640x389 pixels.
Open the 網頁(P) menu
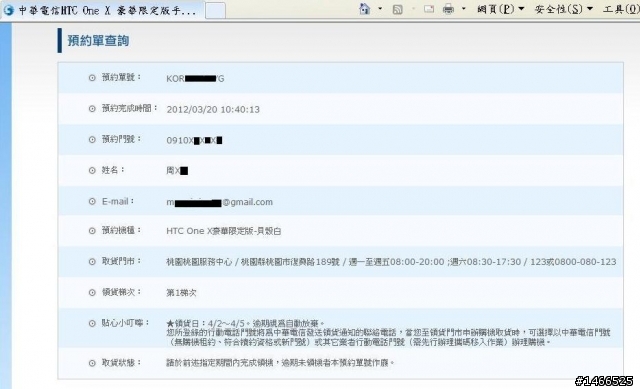(x=500, y=9)
